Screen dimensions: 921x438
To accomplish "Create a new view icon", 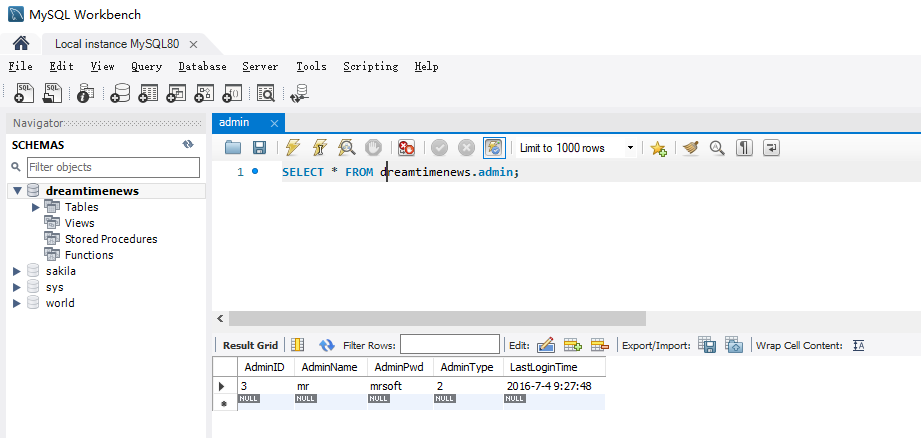I will tap(176, 93).
